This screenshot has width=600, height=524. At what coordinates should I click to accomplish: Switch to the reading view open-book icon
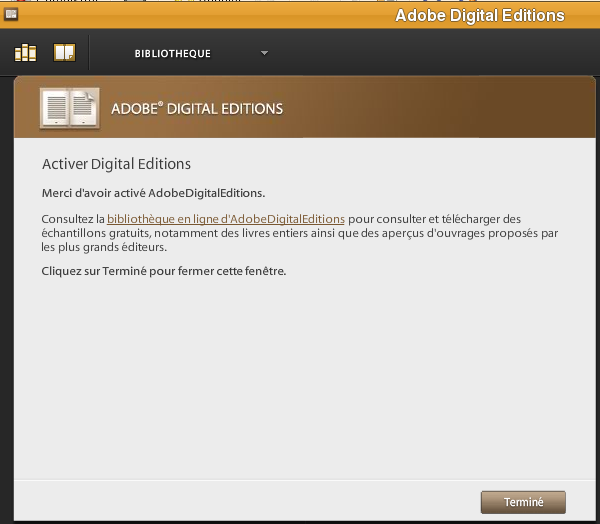pyautogui.click(x=64, y=53)
